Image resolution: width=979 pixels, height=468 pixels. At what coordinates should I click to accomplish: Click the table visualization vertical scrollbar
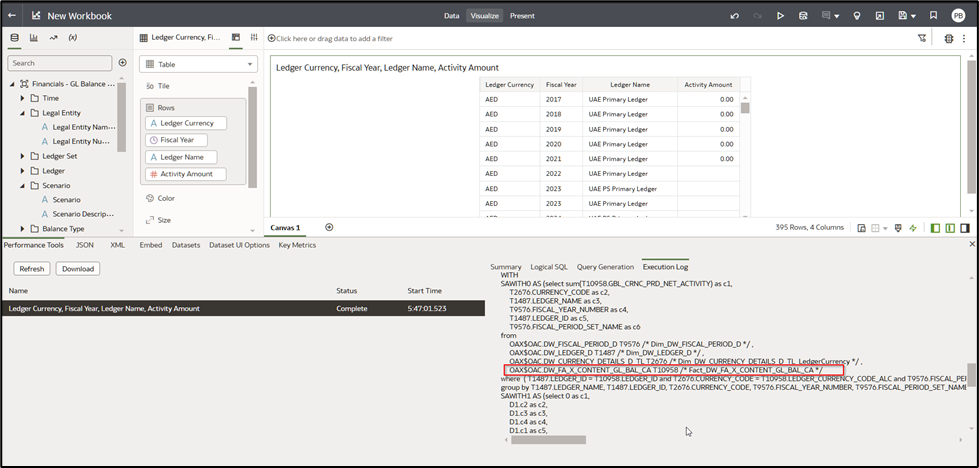click(x=744, y=107)
